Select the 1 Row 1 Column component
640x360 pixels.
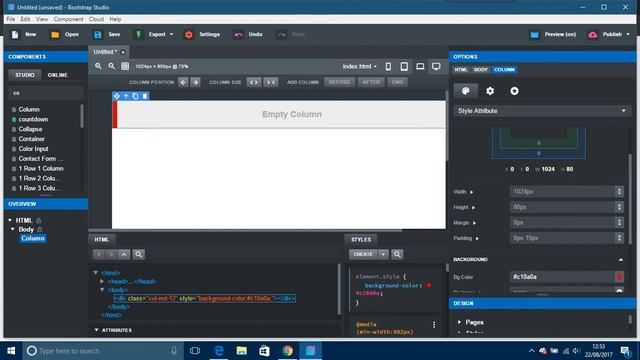[x=41, y=169]
